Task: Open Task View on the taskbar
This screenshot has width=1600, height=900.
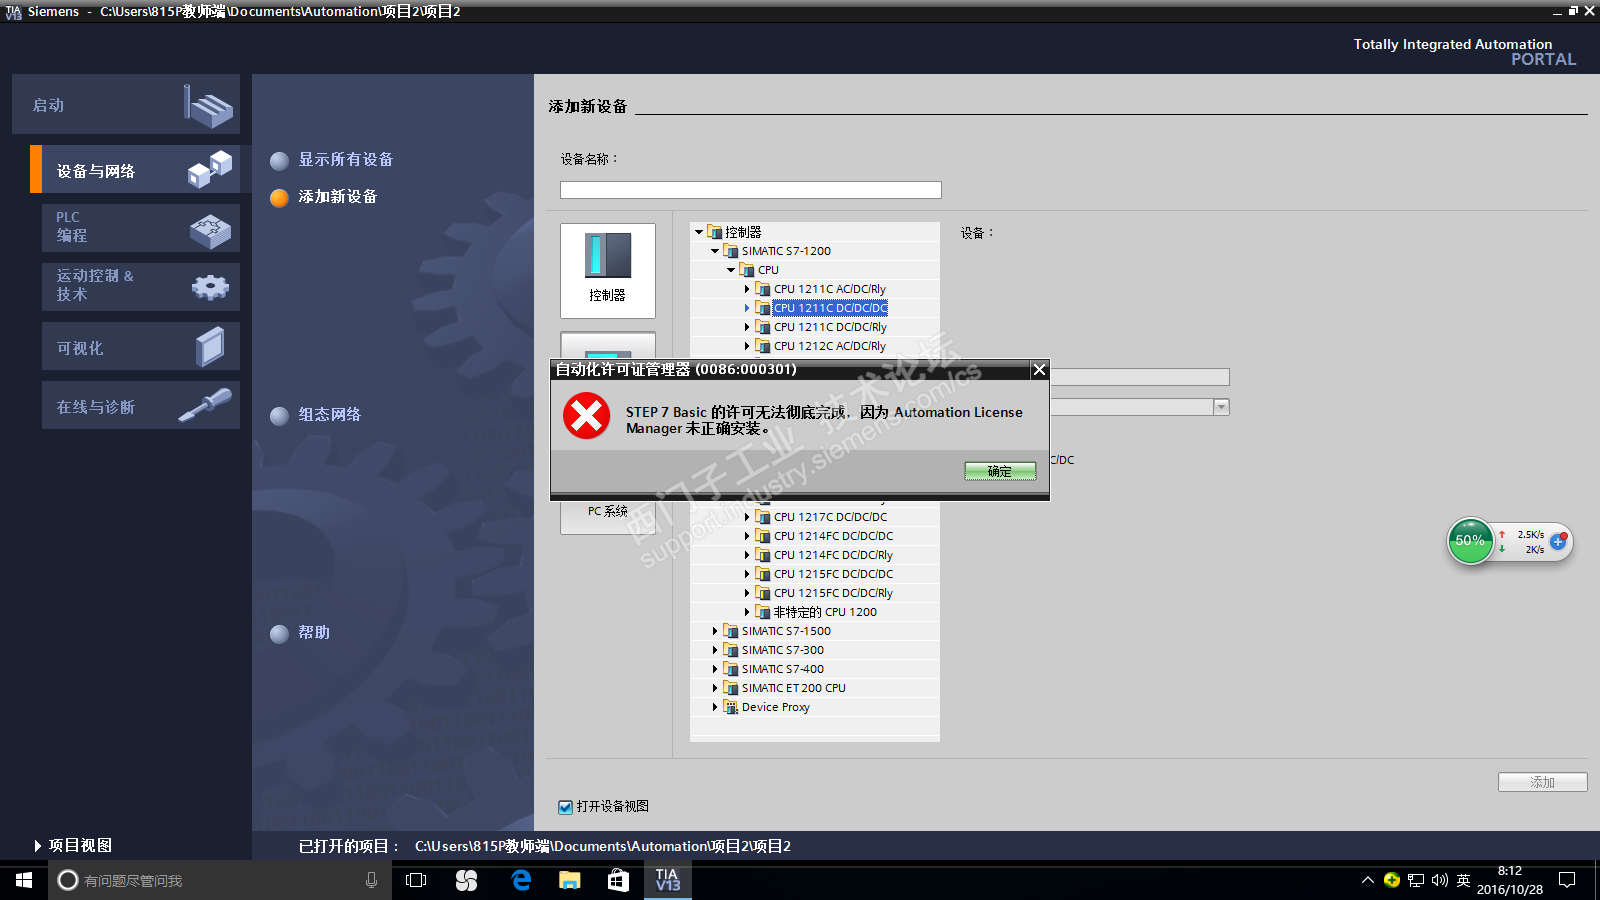Action: click(x=416, y=880)
